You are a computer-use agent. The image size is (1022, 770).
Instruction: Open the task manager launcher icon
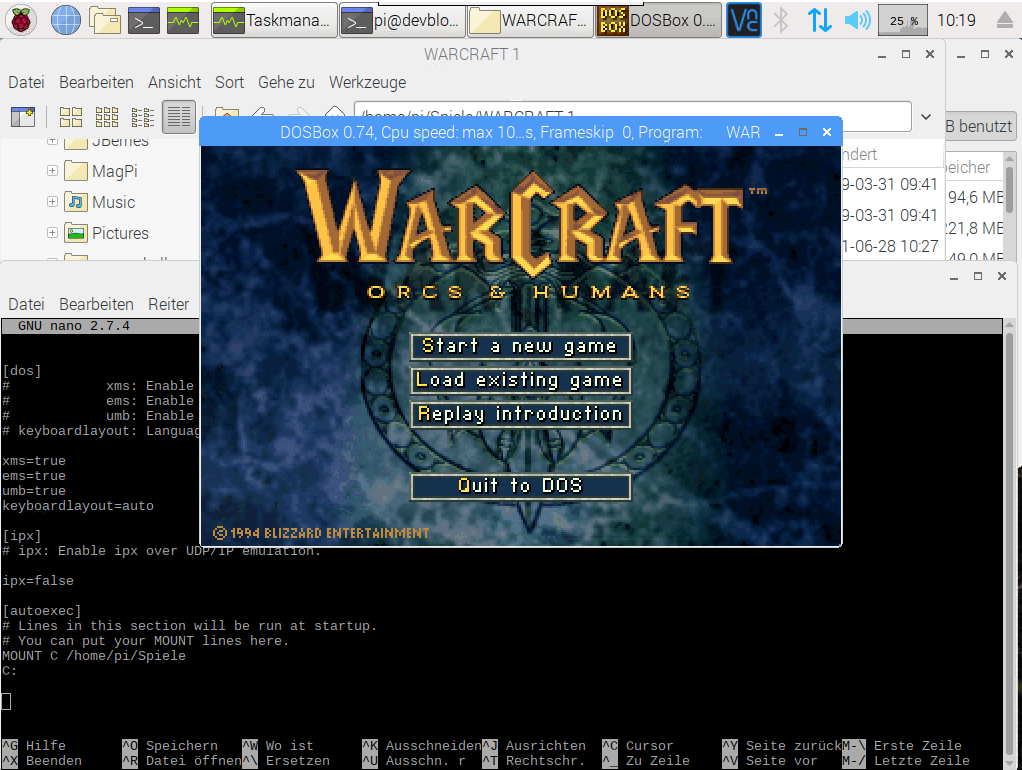[182, 20]
